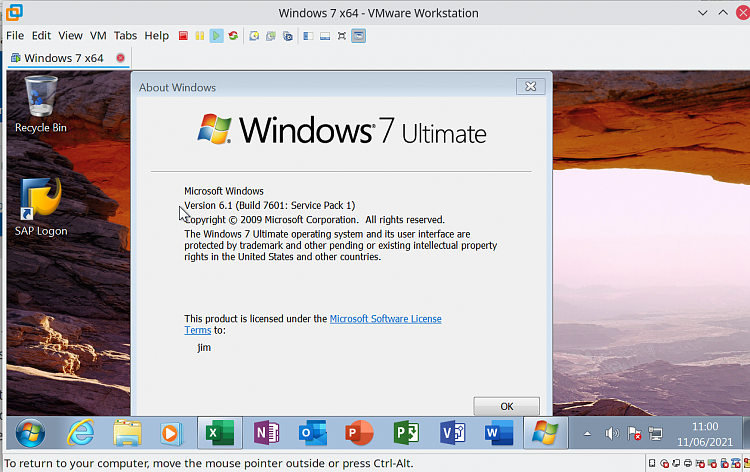Select the Windows 7 x64 tab
750x472 pixels.
[x=64, y=58]
